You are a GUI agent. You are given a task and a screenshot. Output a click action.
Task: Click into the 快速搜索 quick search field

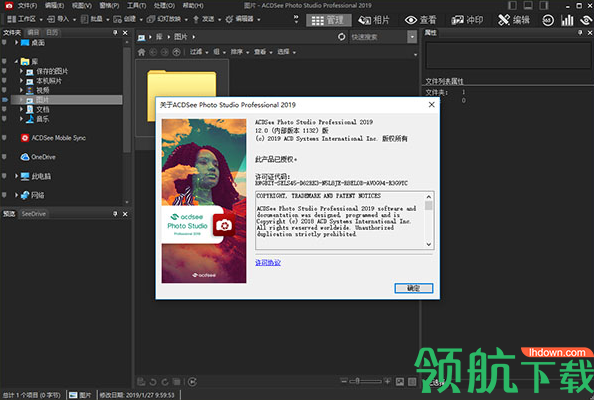pyautogui.click(x=378, y=37)
